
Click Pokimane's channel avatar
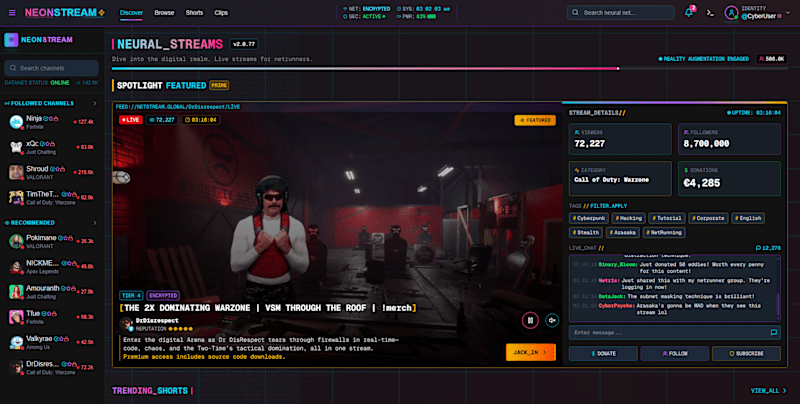click(x=16, y=241)
